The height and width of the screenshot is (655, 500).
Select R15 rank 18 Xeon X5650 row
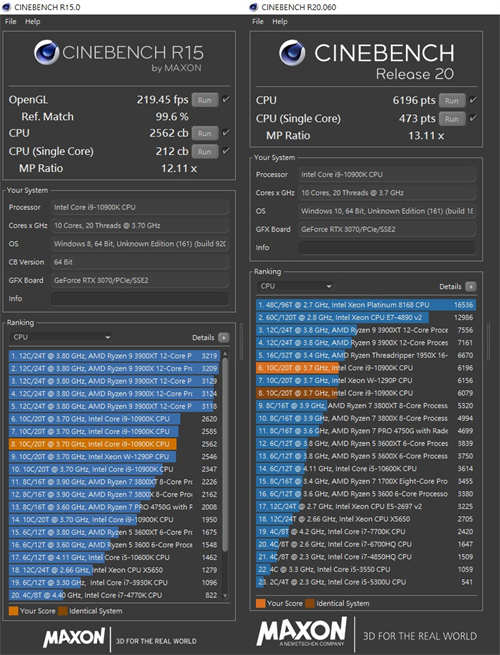pos(114,570)
